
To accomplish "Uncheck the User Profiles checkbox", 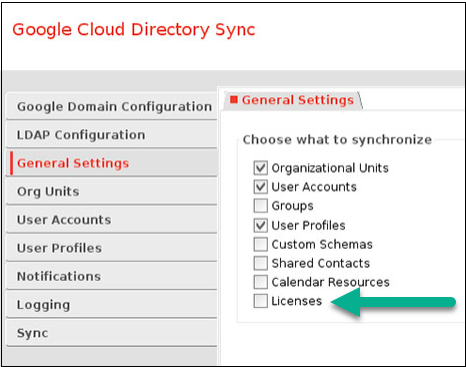I will pyautogui.click(x=260, y=225).
